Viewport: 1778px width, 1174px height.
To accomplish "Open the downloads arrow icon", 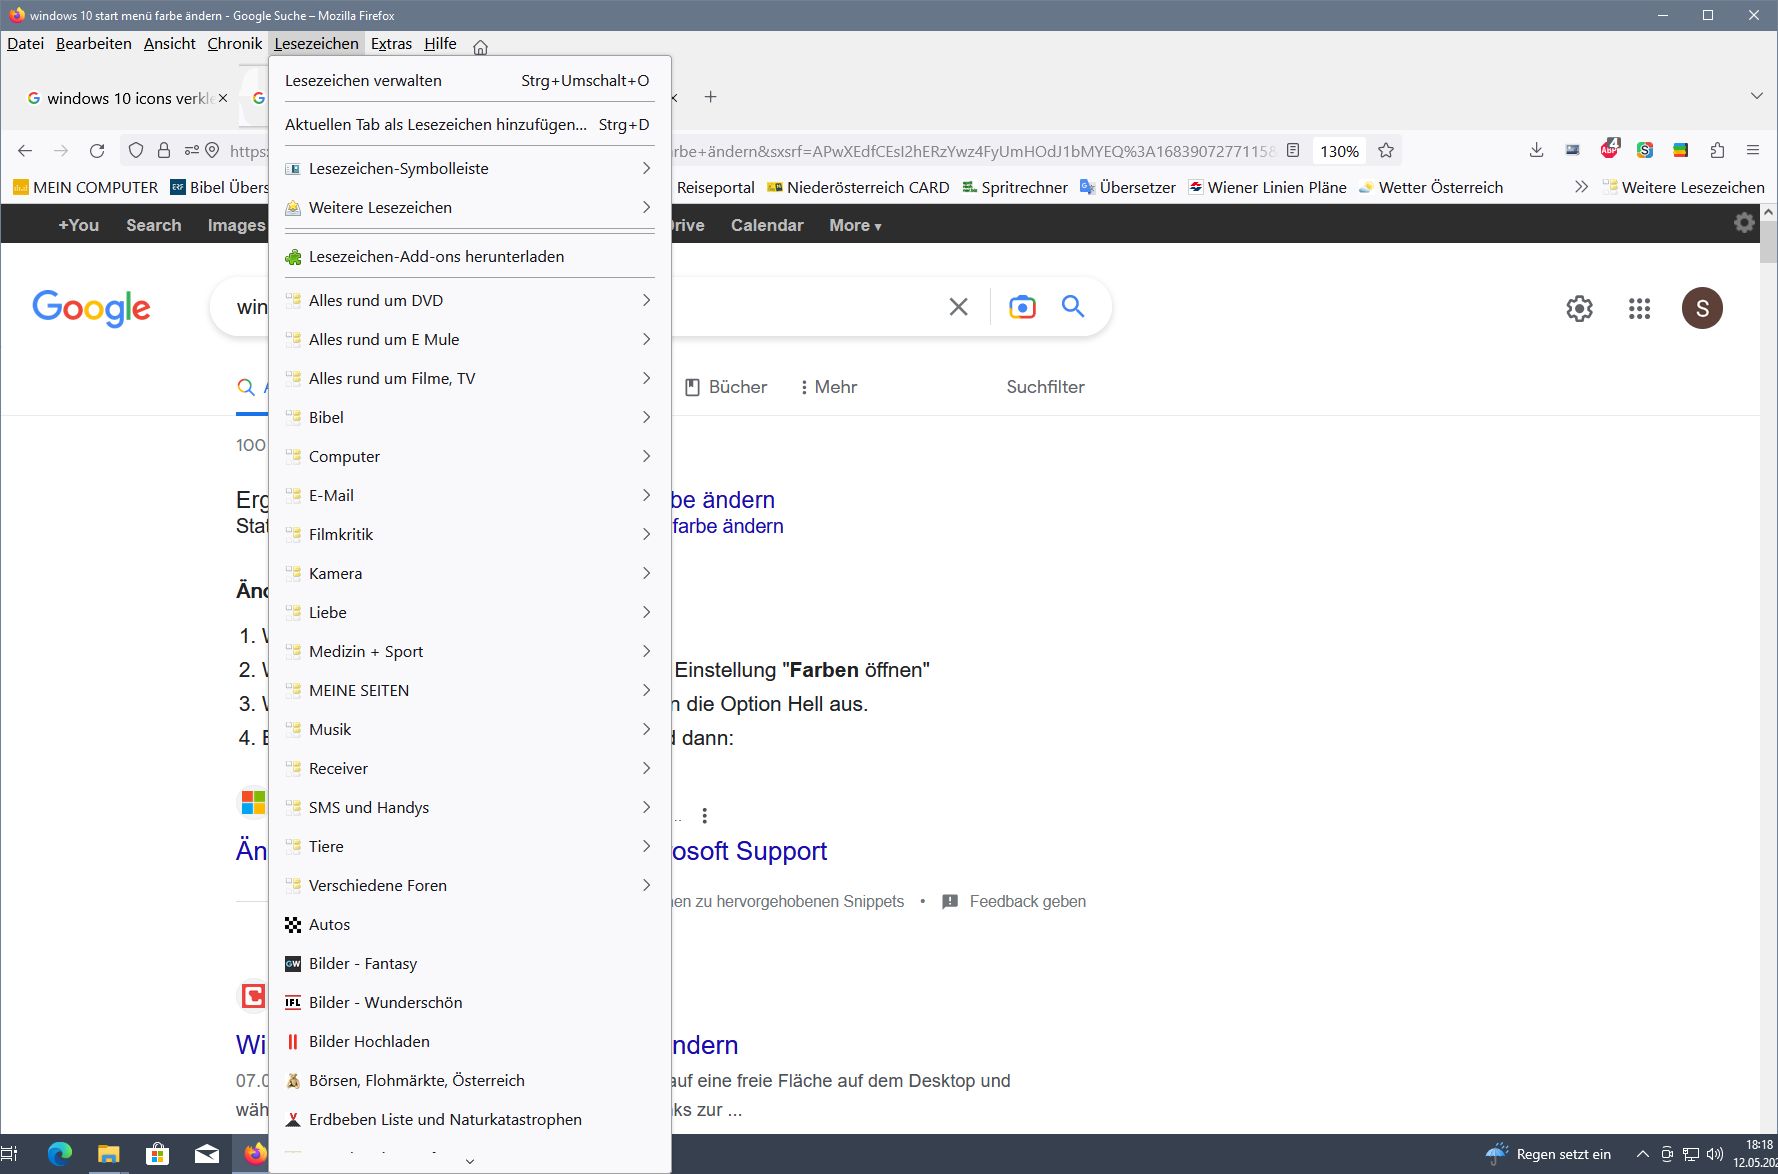I will (x=1537, y=151).
